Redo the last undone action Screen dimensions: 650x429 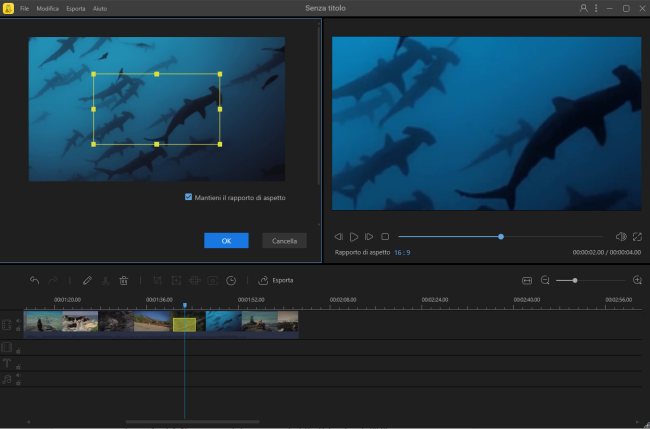(53, 281)
